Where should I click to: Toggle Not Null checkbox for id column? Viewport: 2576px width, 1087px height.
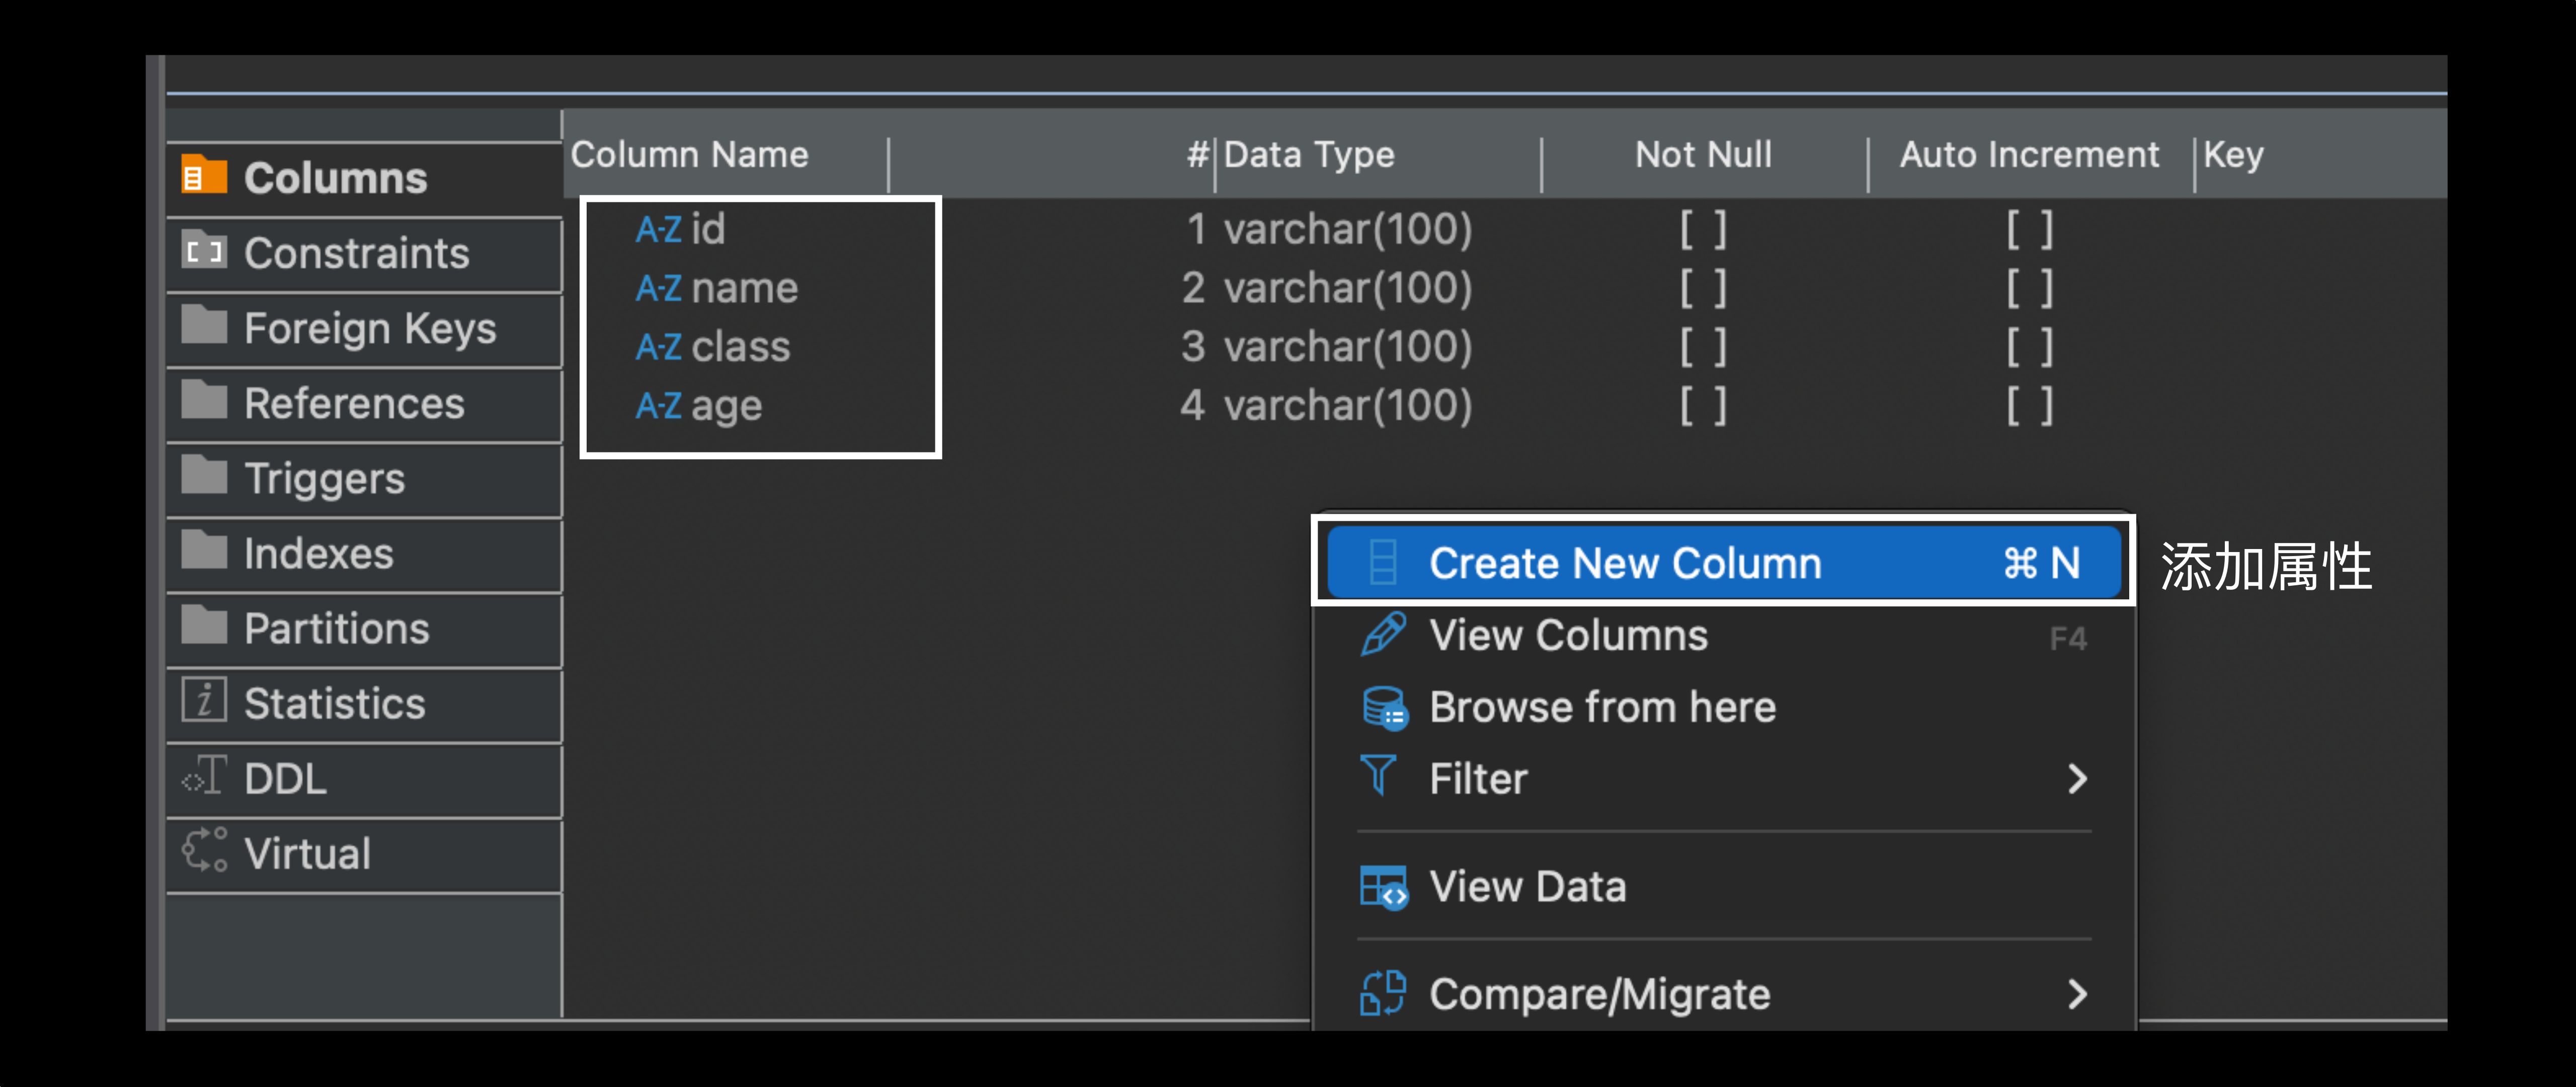tap(1703, 230)
